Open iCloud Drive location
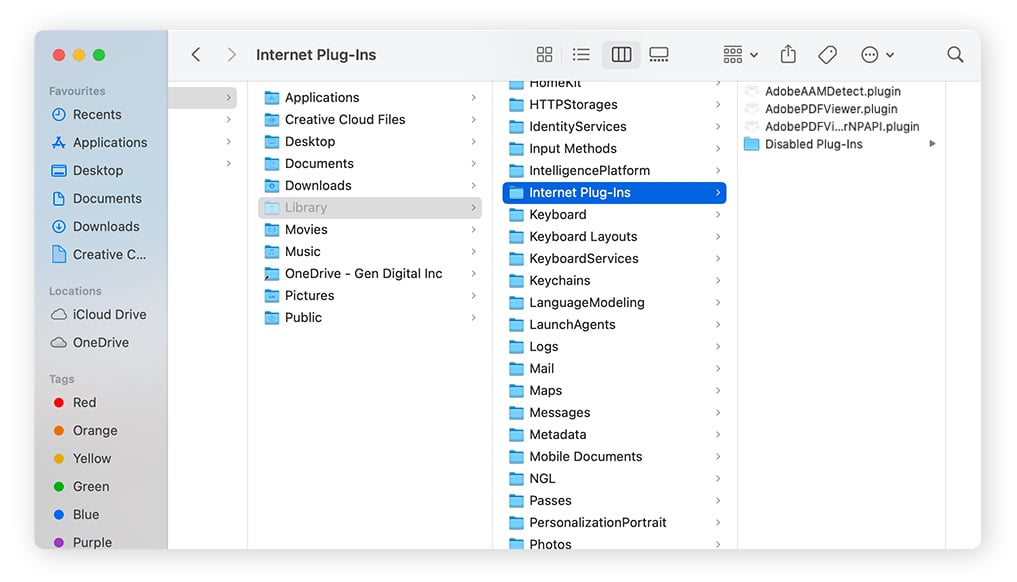The image size is (1017, 582). pyautogui.click(x=97, y=314)
